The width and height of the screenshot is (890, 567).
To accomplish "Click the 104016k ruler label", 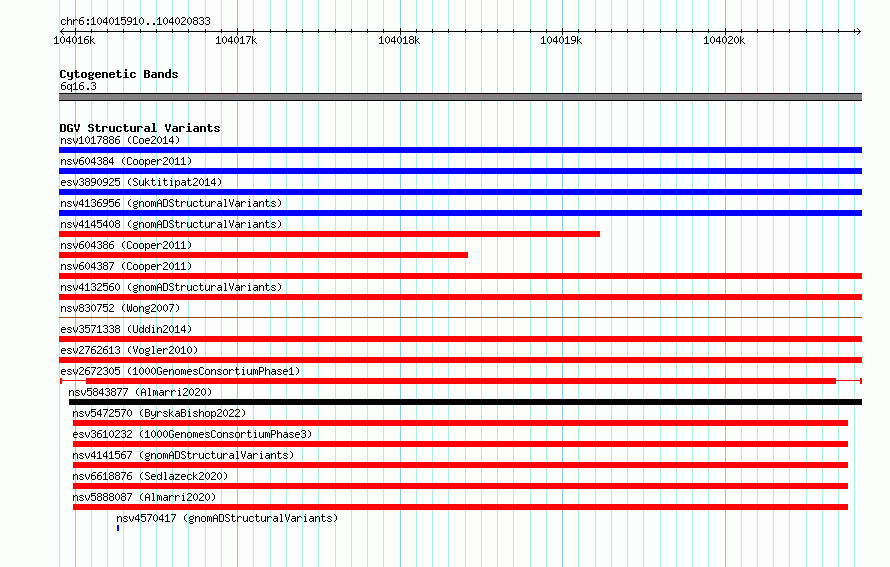I will [74, 40].
